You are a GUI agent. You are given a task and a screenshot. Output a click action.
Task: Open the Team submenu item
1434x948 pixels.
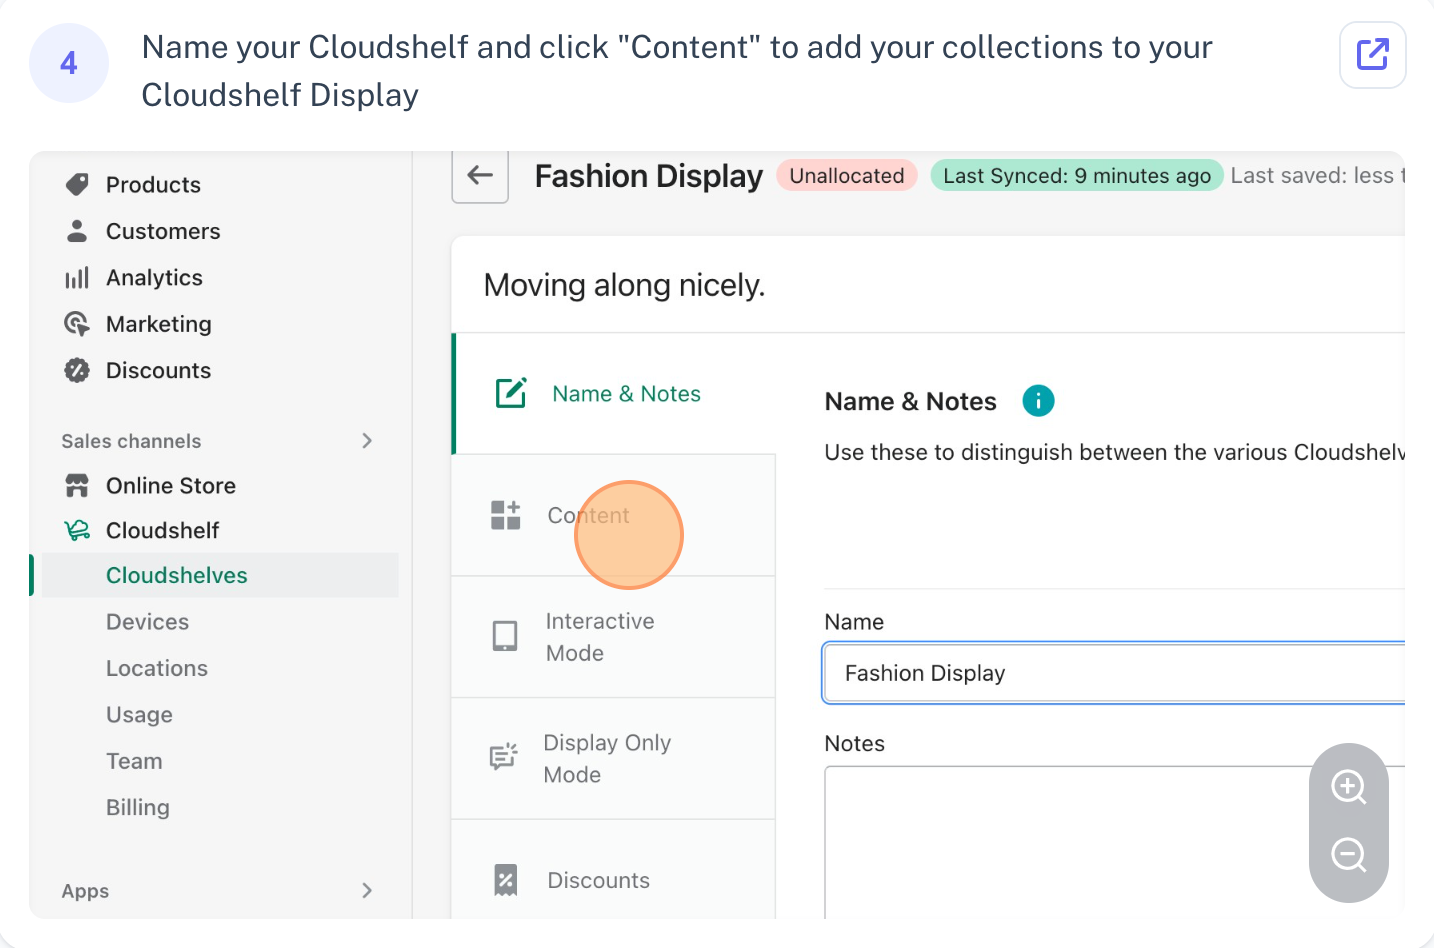tap(134, 761)
